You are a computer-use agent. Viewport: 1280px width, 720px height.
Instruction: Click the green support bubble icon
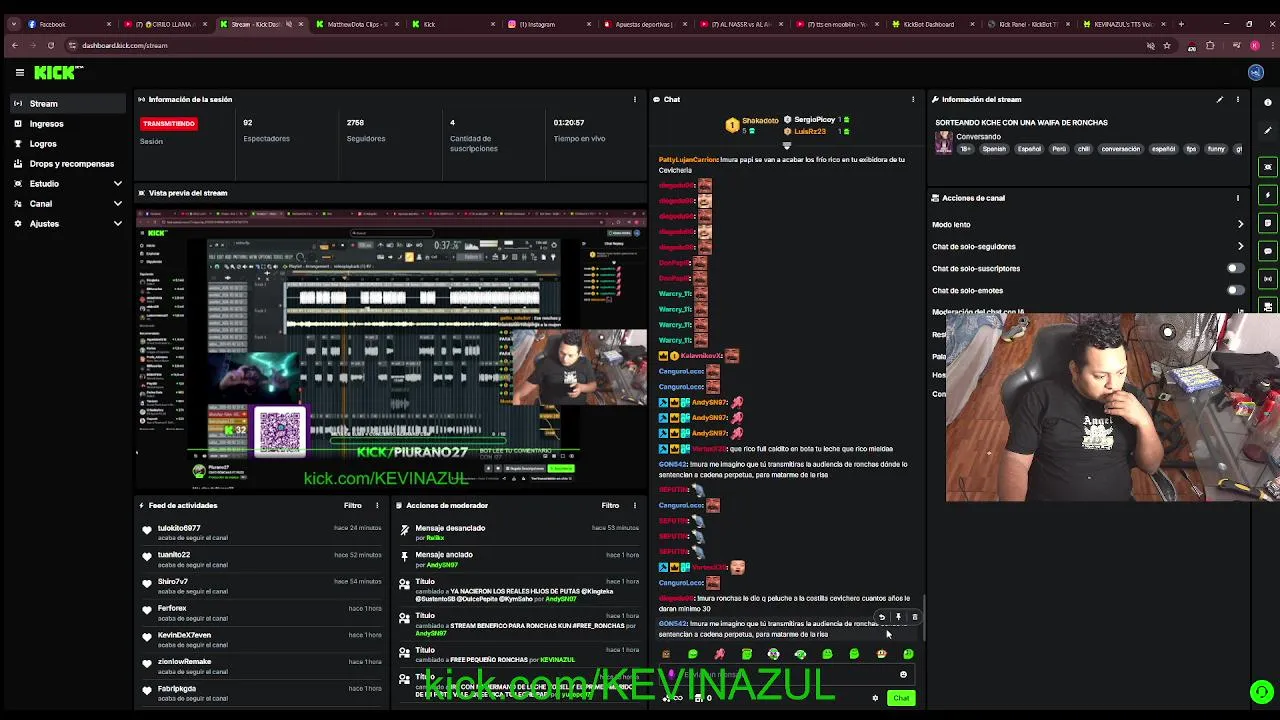(1262, 692)
